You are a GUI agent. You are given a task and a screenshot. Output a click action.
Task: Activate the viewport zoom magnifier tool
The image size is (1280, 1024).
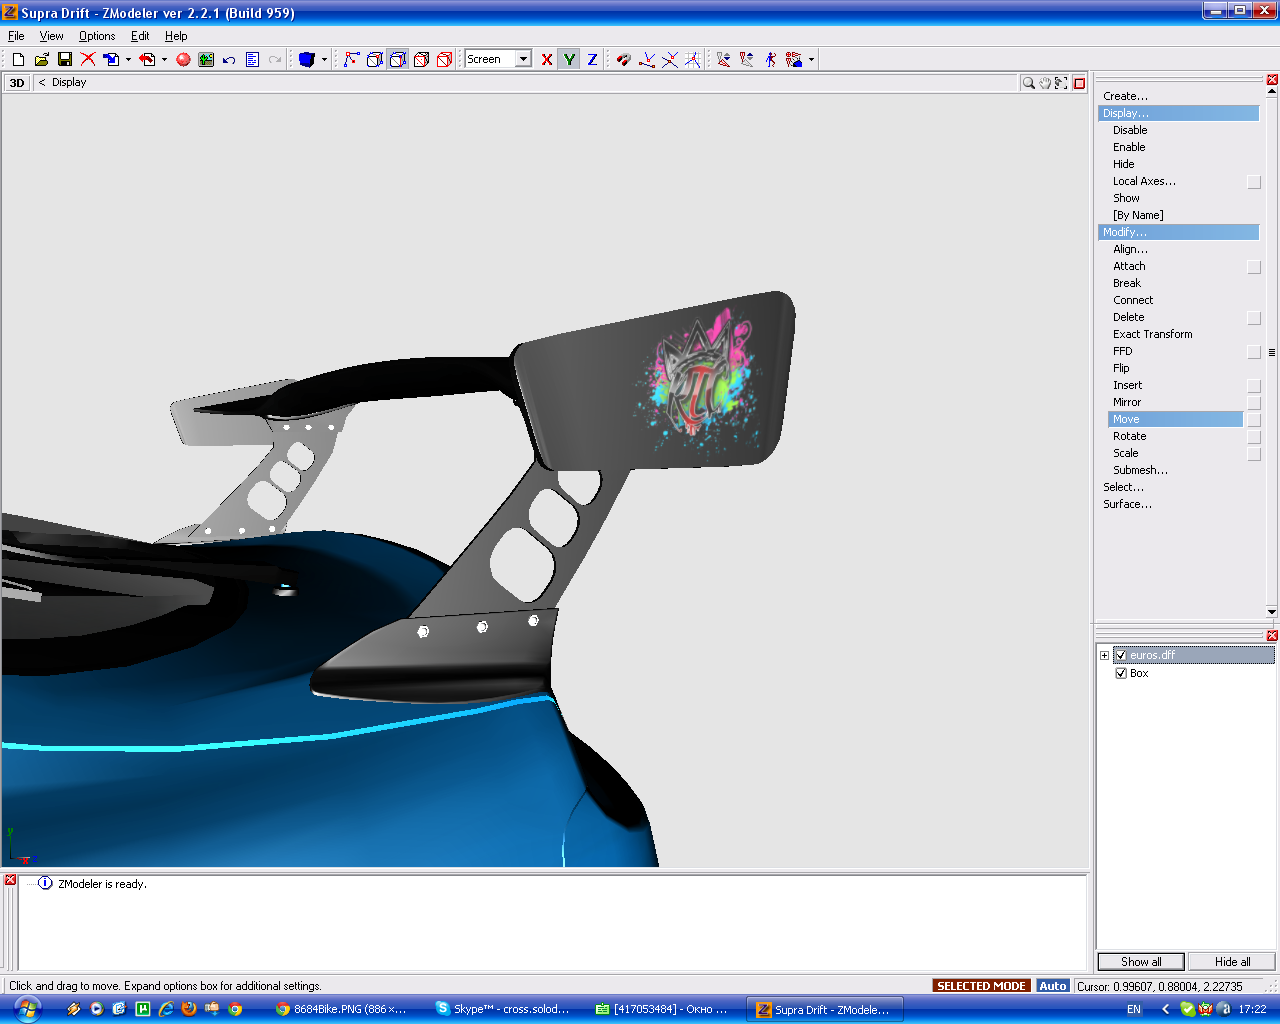pyautogui.click(x=1028, y=83)
